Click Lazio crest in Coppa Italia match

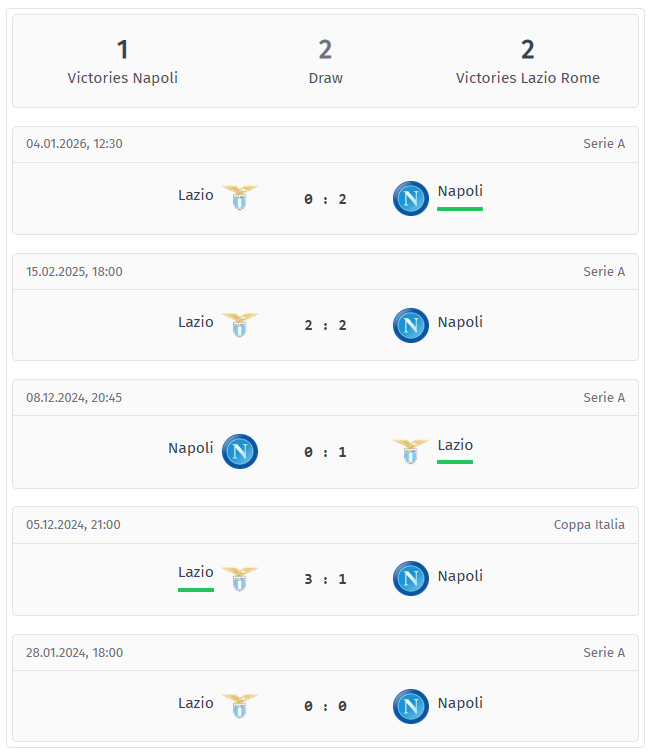click(239, 578)
